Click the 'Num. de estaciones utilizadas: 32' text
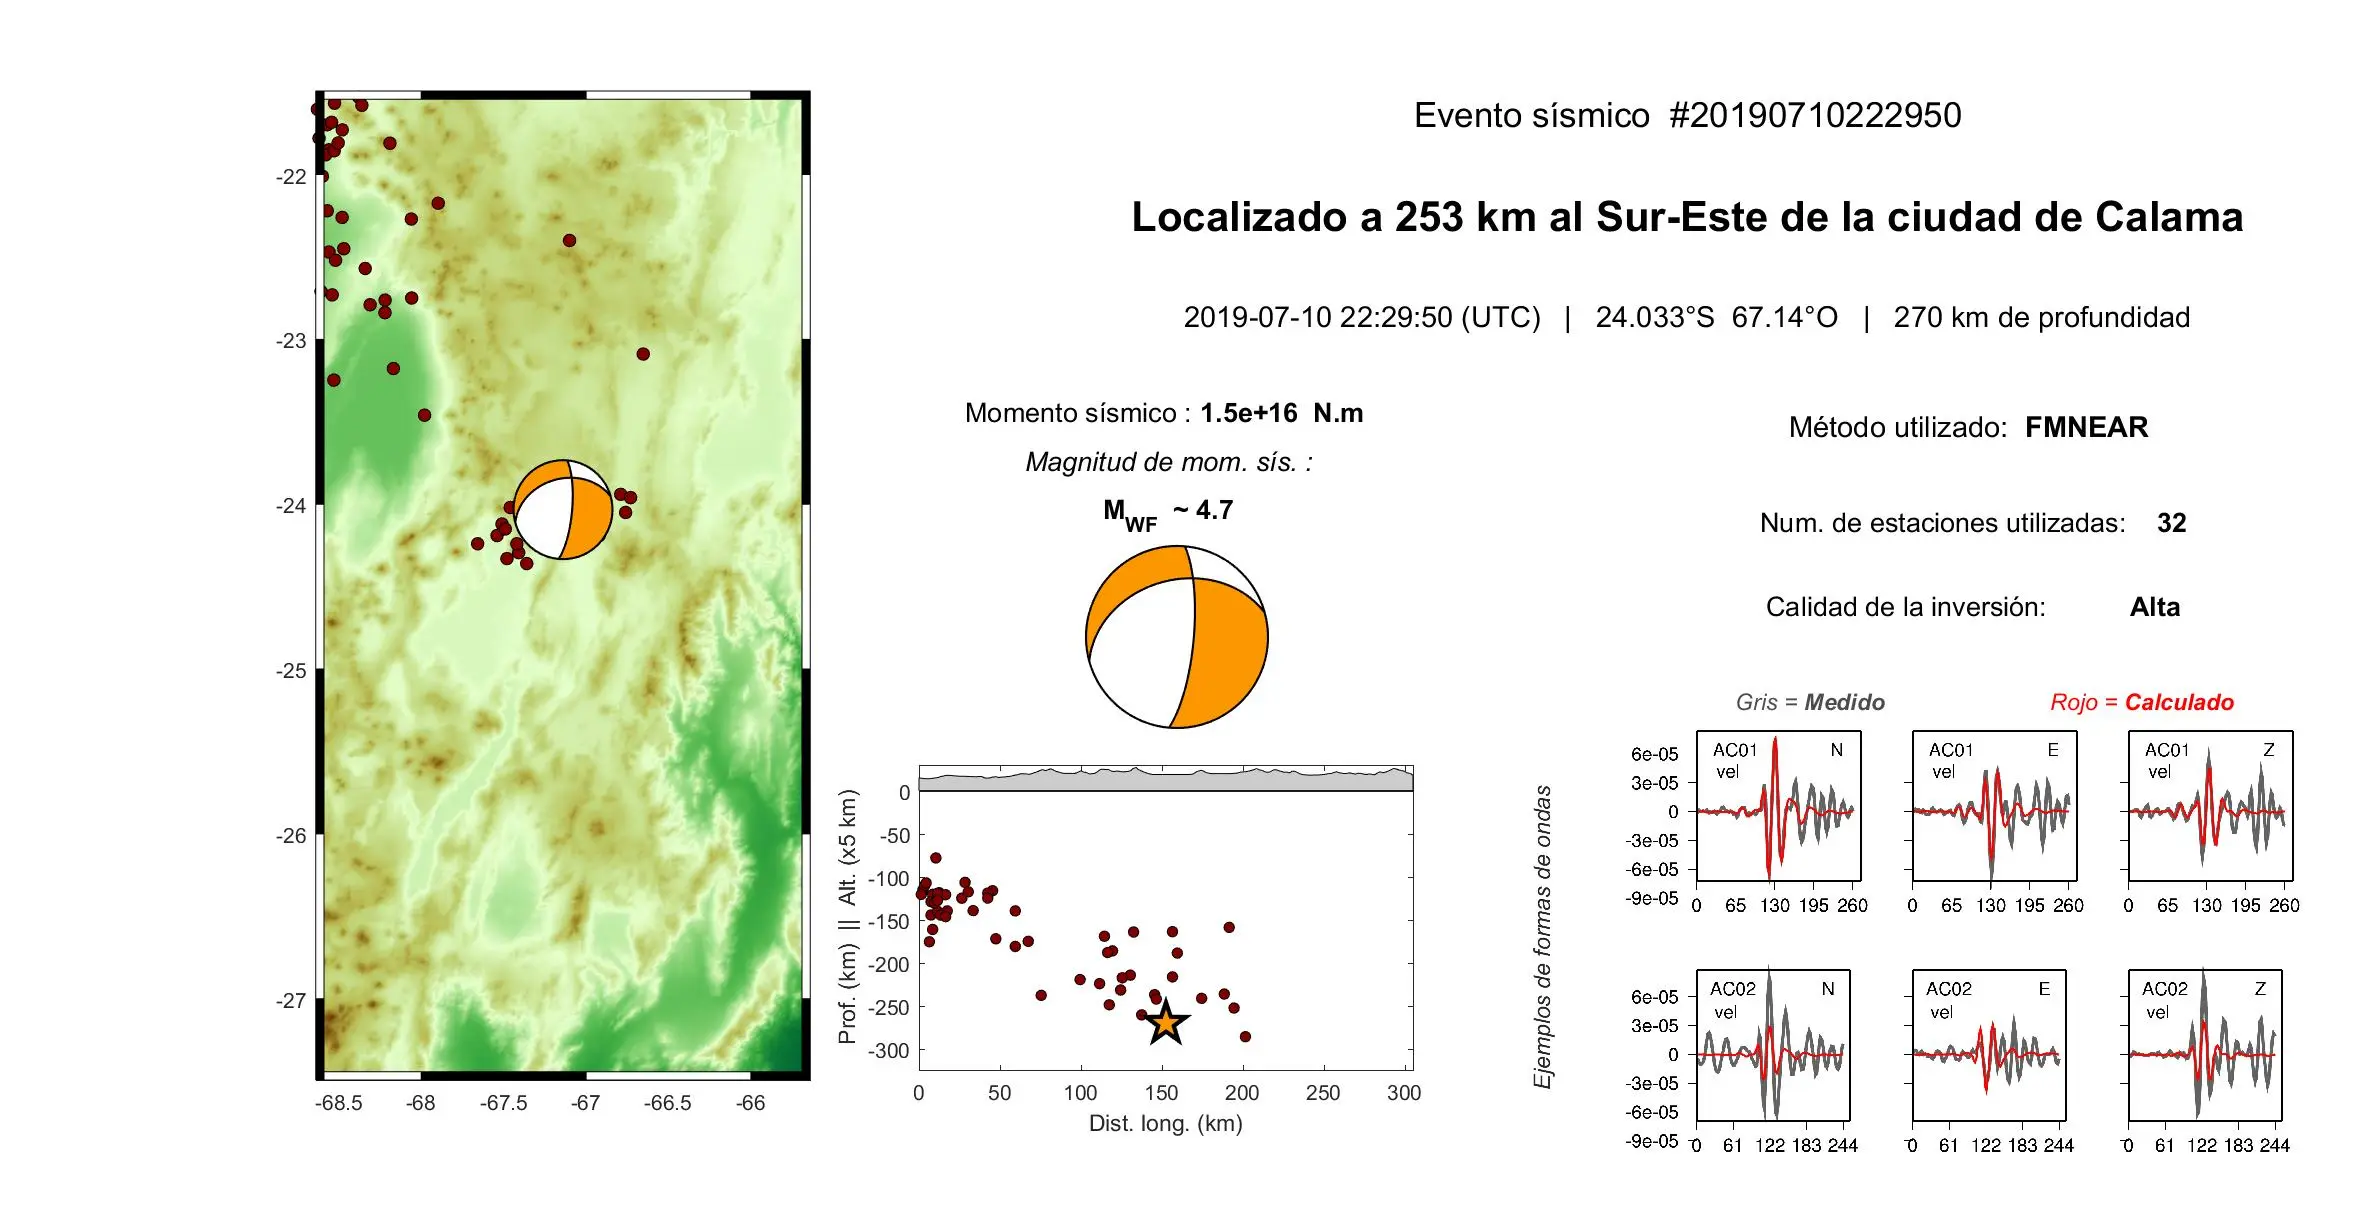 click(1973, 523)
